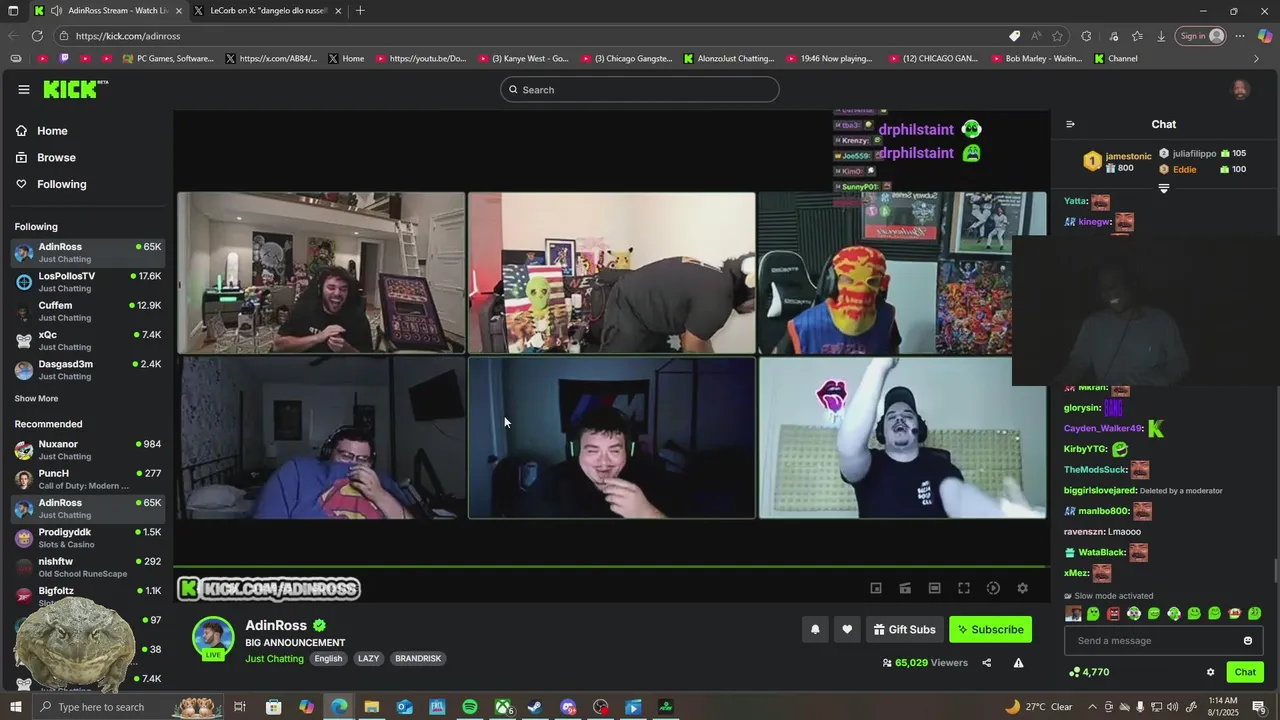1280x720 pixels.
Task: Open a new browser tab
Action: coord(360,11)
